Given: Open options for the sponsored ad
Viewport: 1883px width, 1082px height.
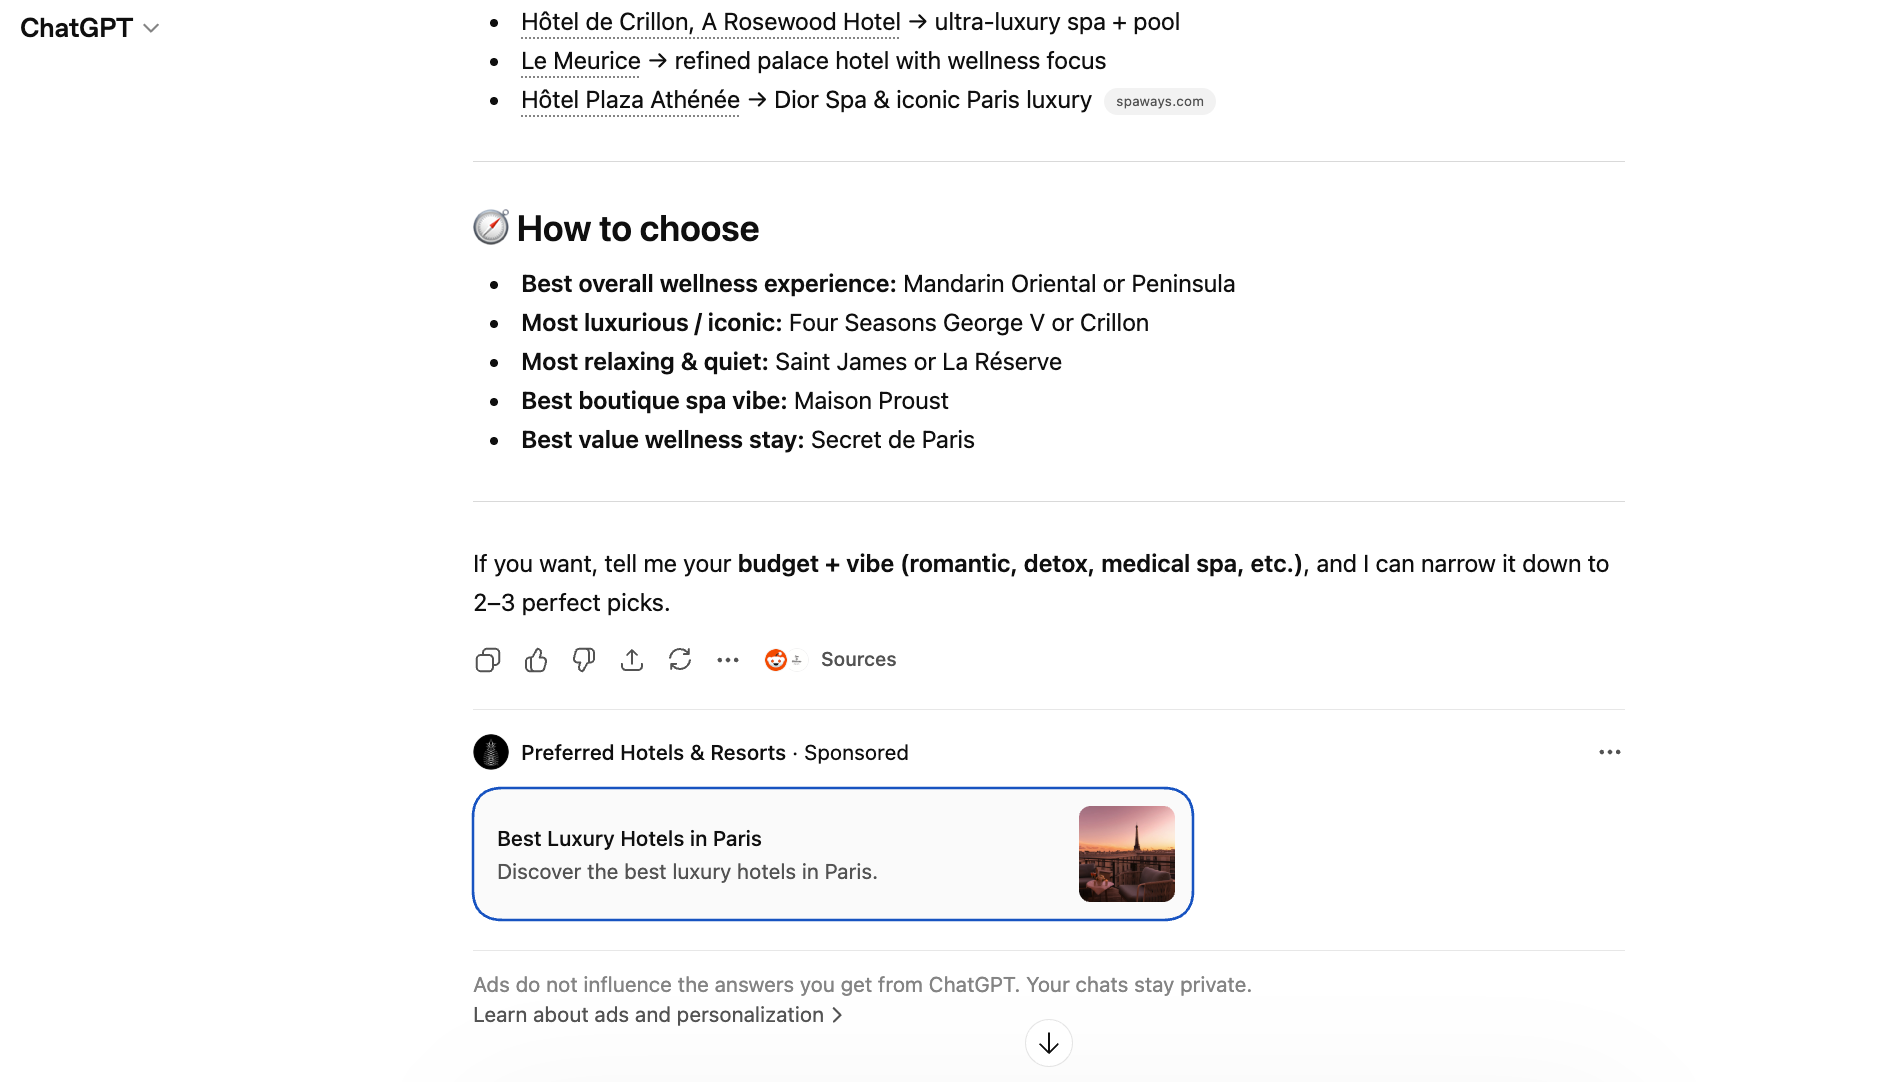Looking at the screenshot, I should point(1609,752).
